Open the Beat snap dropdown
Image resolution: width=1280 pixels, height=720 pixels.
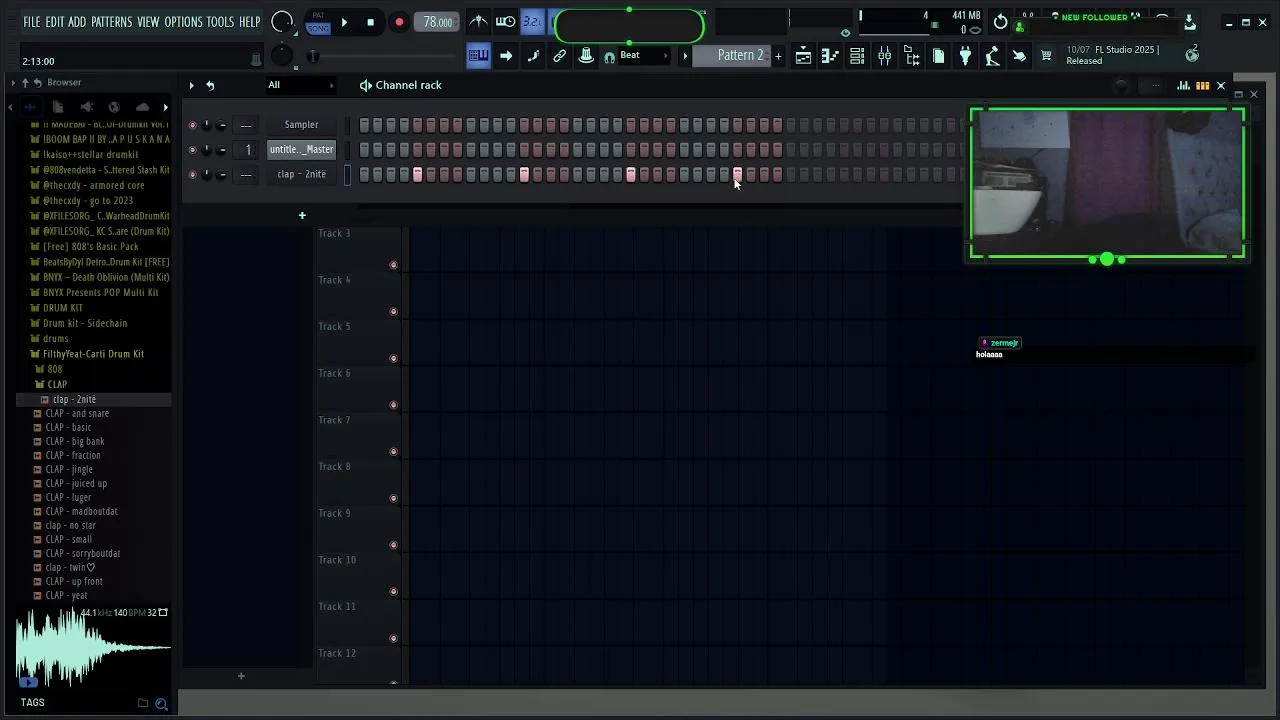[644, 56]
